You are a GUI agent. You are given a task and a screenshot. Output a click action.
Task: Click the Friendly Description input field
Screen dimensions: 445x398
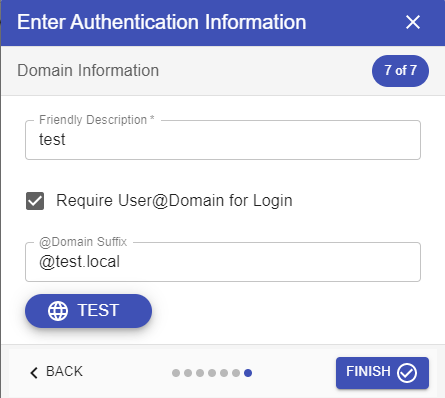coord(223,140)
